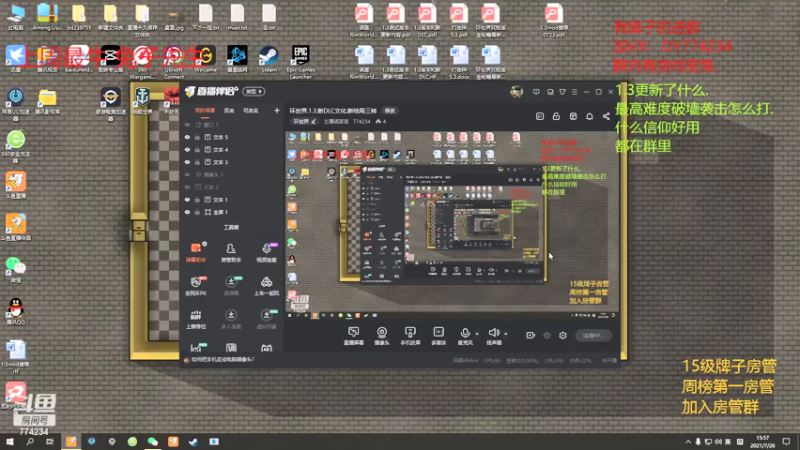This screenshot has width=800, height=450.
Task: Add a 手机投屏 phone cast source
Action: point(410,336)
